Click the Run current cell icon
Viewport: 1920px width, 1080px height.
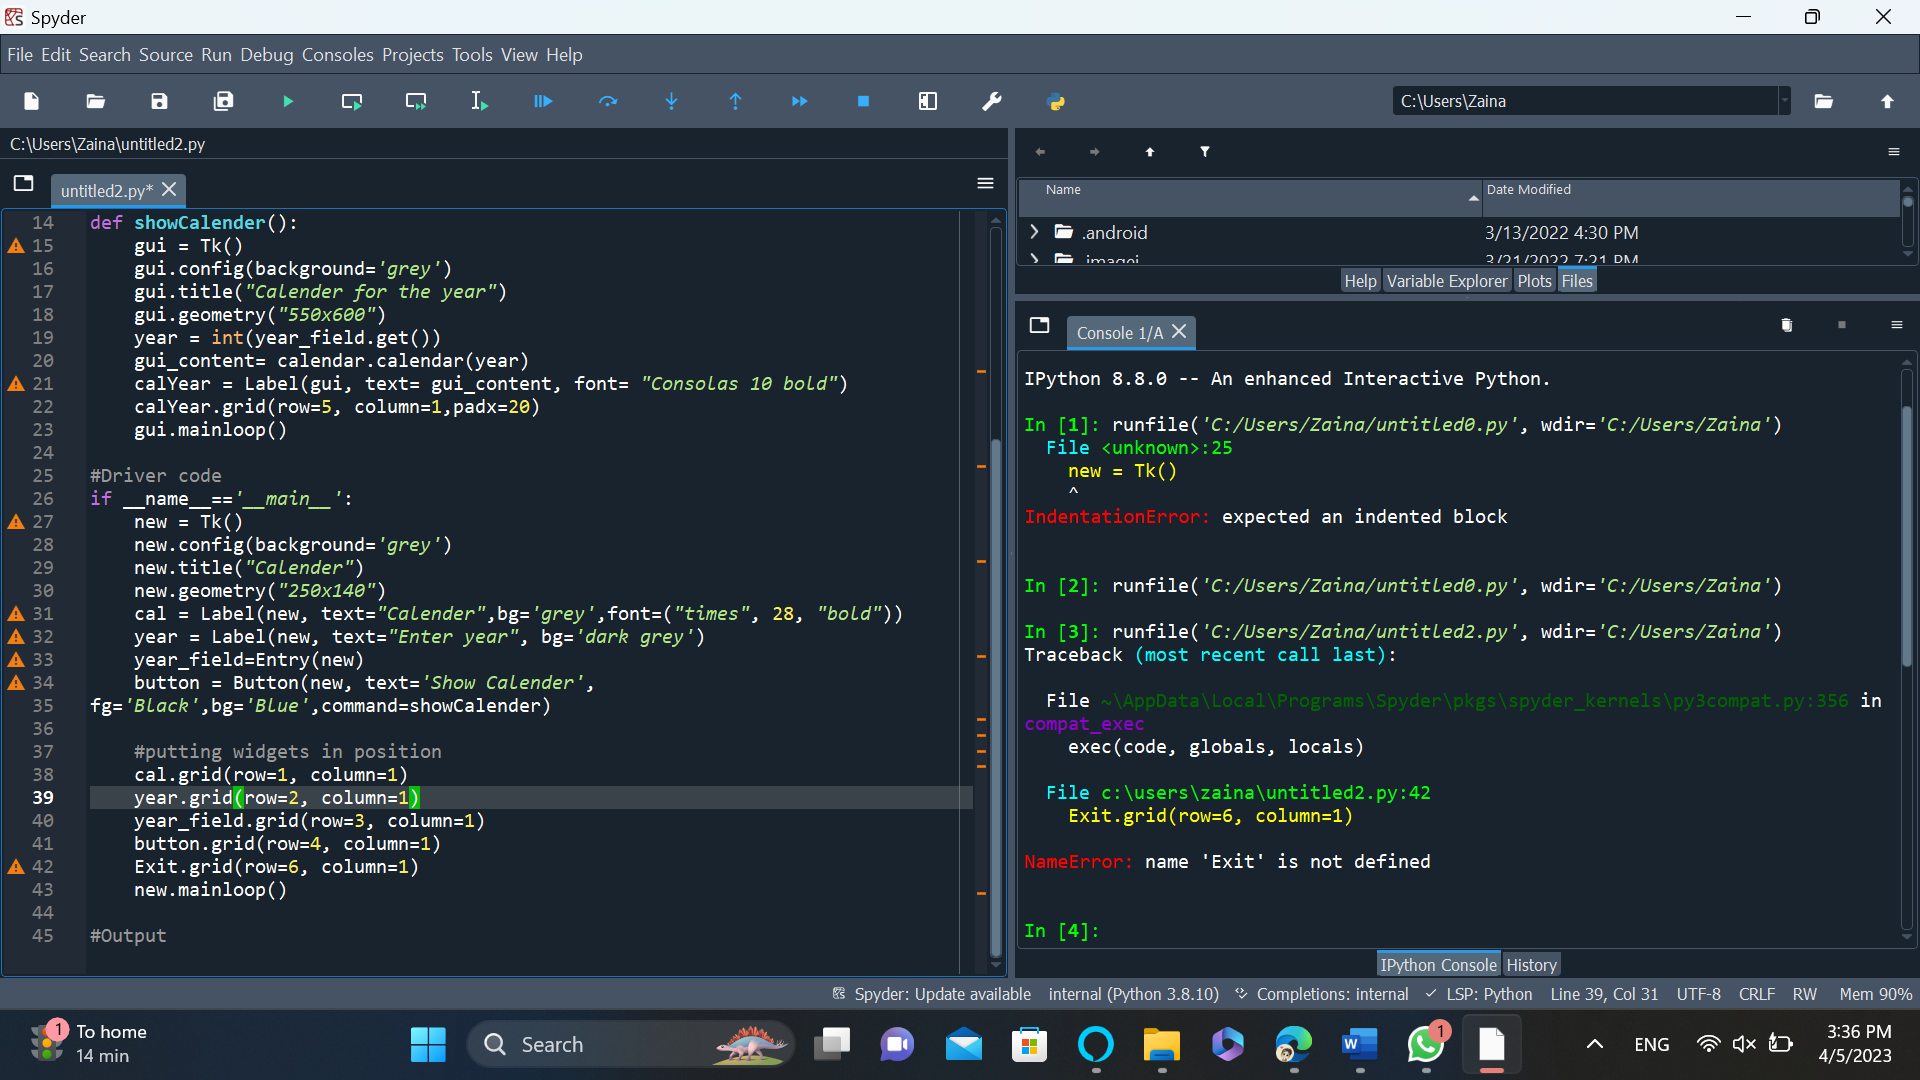(x=352, y=101)
